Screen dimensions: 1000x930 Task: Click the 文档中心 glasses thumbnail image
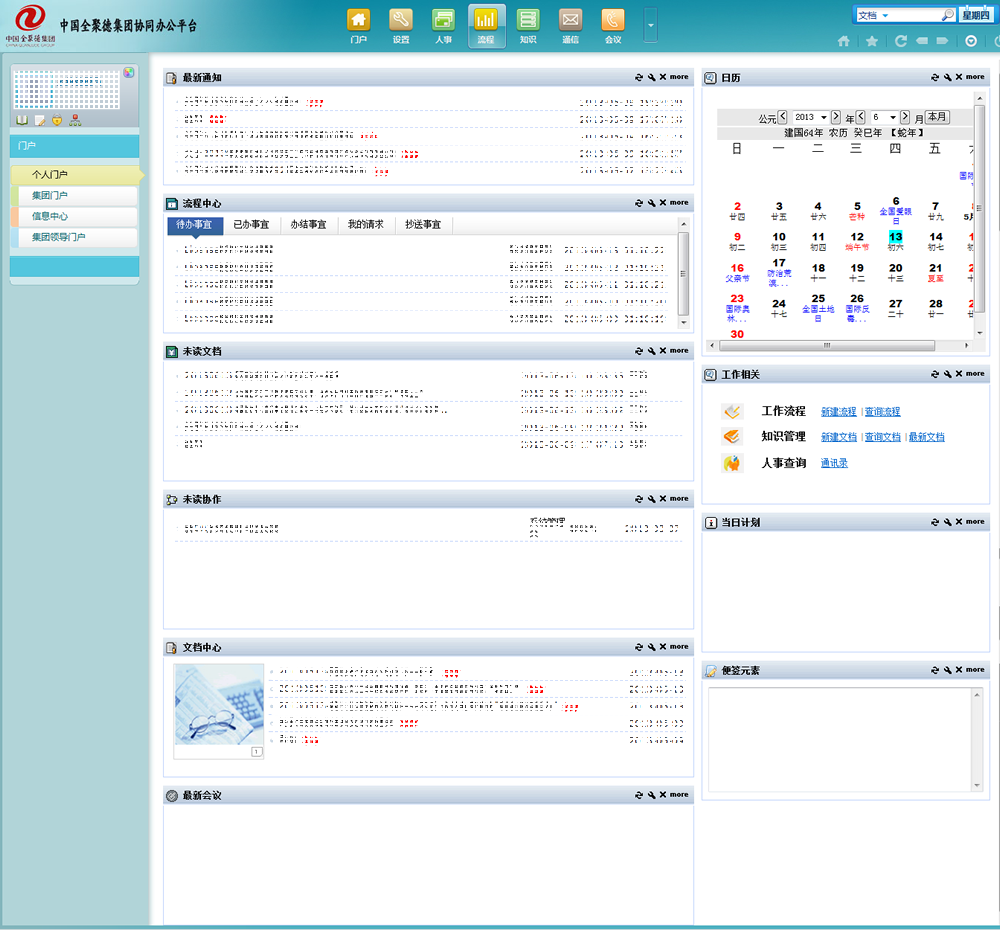click(x=219, y=704)
